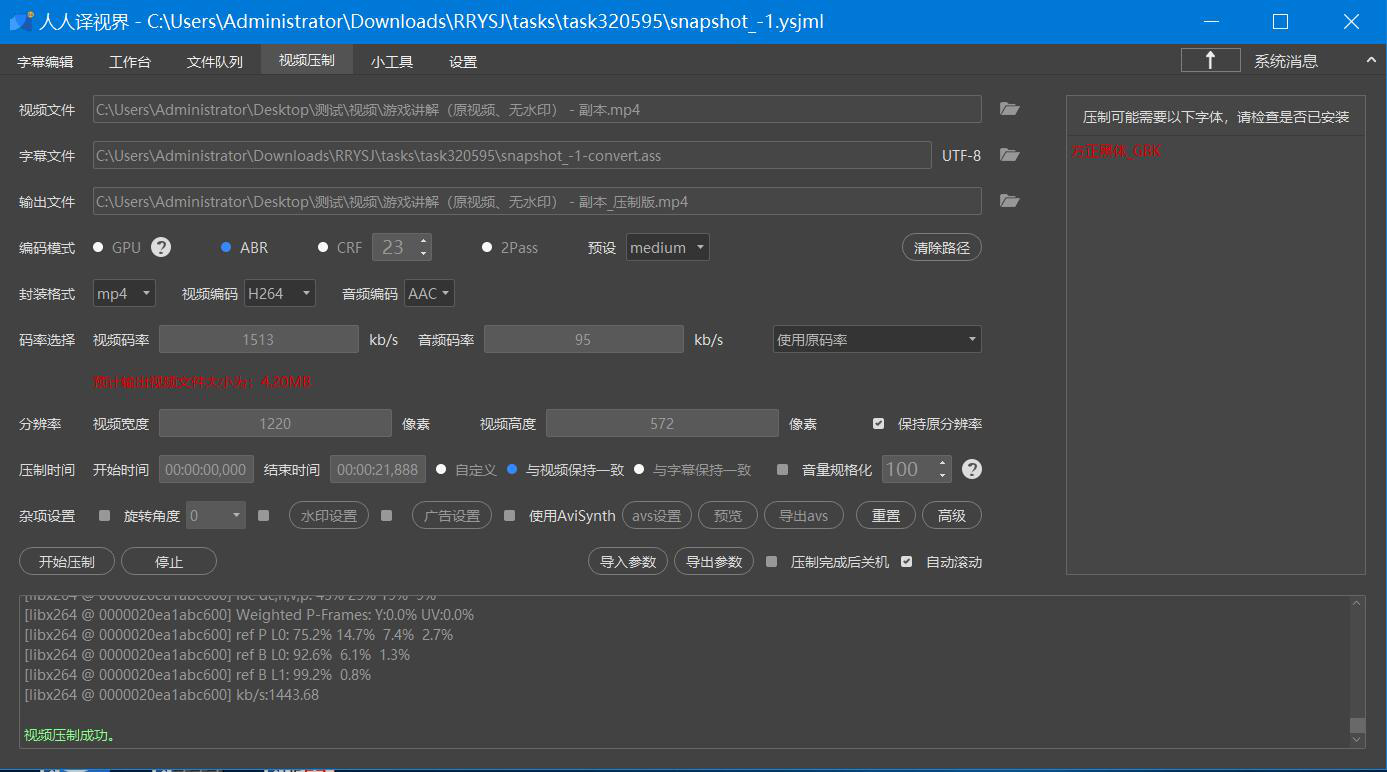This screenshot has height=772, width=1387.
Task: Increase CRF value with stepper up arrow
Action: coord(424,241)
